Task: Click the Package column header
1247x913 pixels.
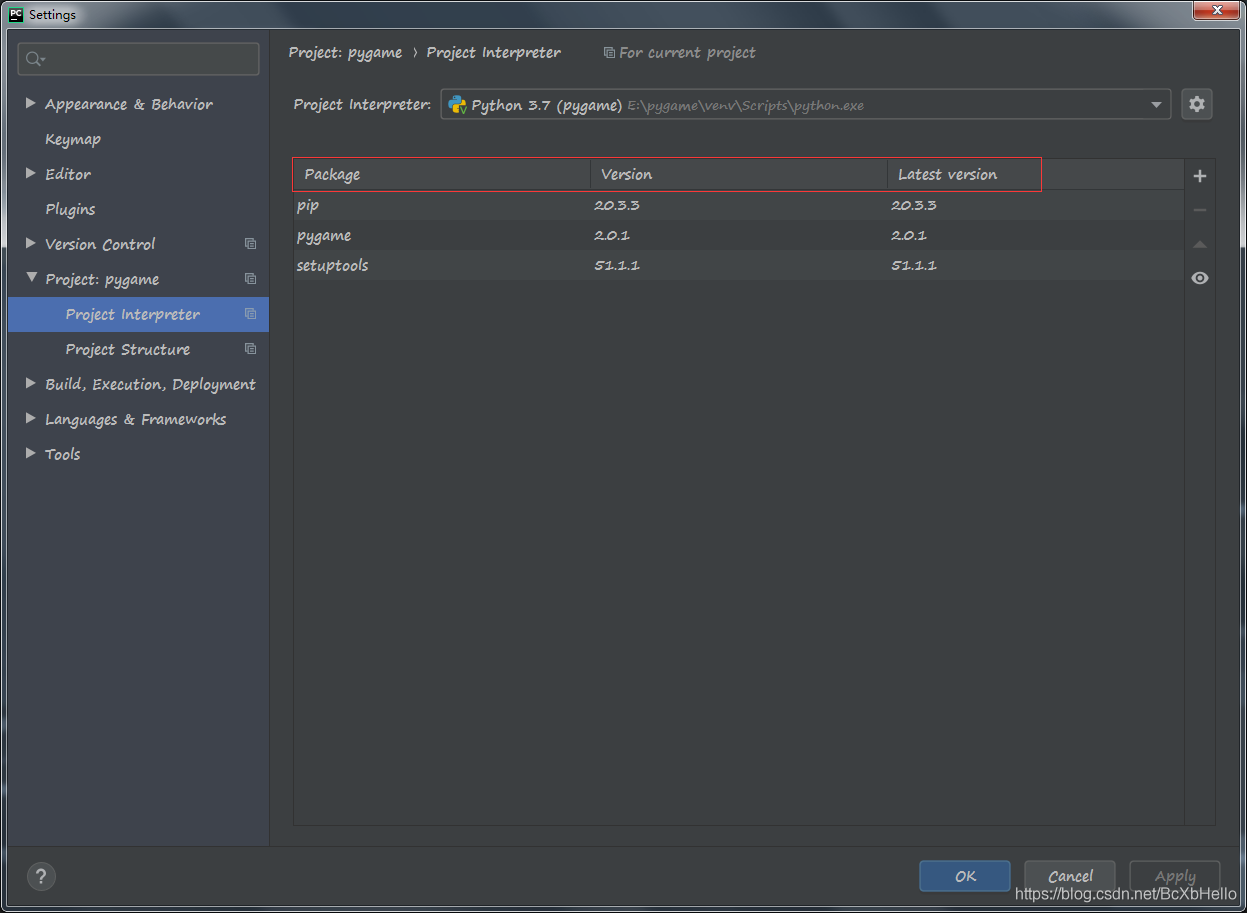Action: tap(442, 174)
